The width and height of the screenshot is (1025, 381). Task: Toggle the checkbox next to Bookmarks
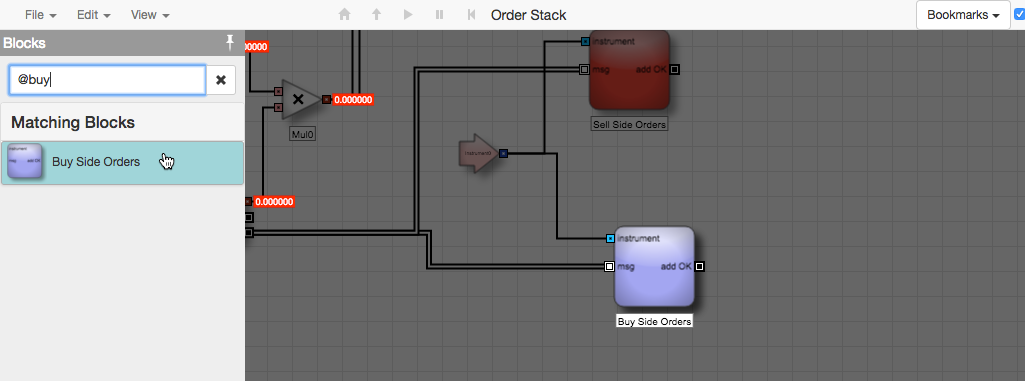[1019, 14]
